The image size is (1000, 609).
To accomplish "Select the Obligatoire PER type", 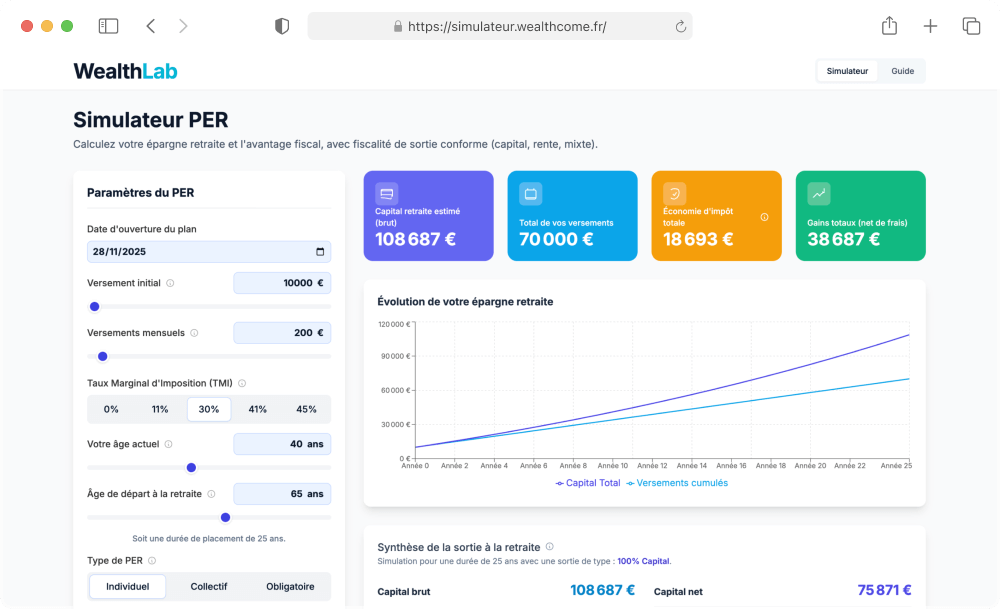I will point(290,586).
